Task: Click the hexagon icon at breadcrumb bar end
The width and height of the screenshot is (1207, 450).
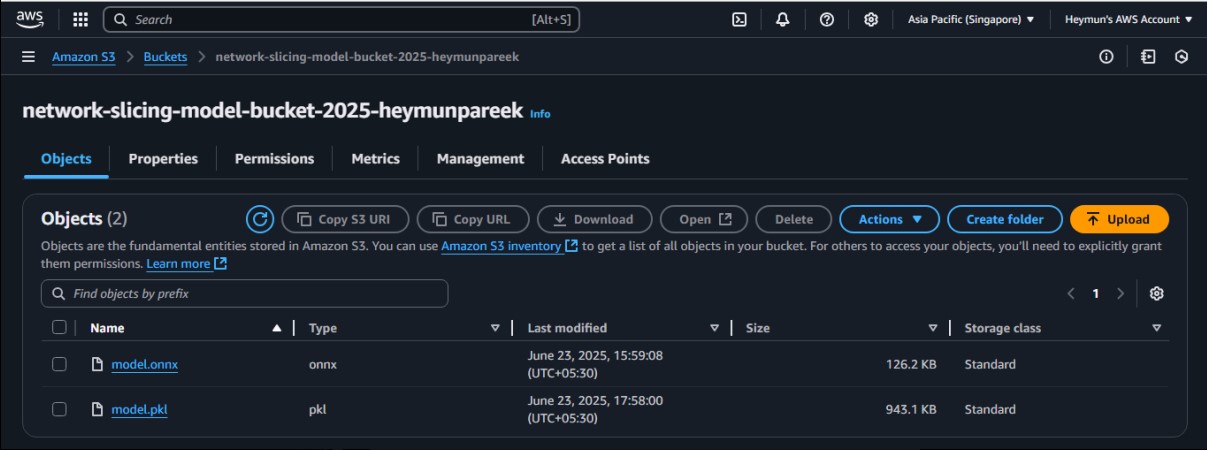Action: [1181, 57]
